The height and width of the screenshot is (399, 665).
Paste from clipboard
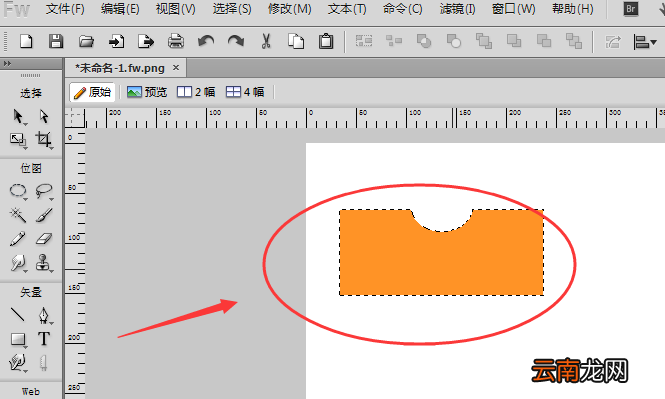[x=326, y=41]
